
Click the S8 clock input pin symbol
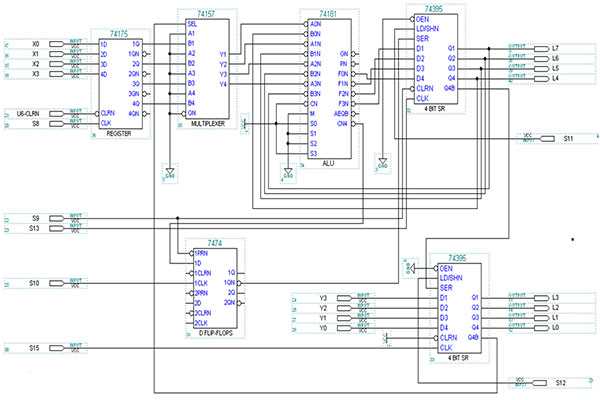click(57, 124)
